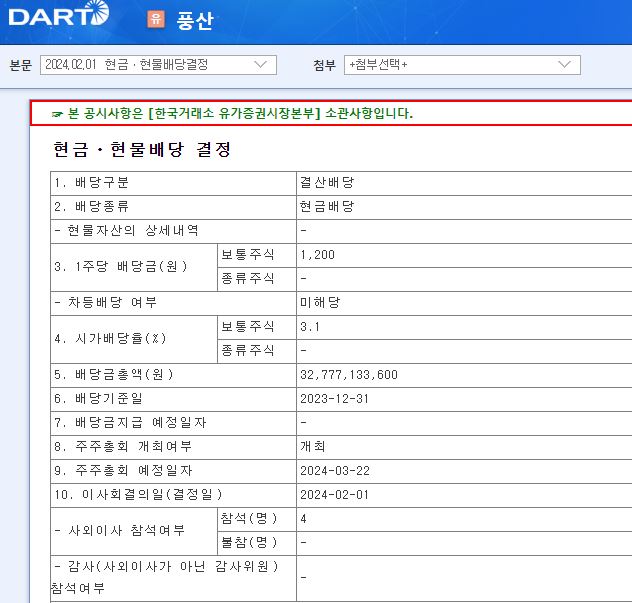Click the 3. 1주당 배당금(원) label
This screenshot has height=603, width=632.
121,266
